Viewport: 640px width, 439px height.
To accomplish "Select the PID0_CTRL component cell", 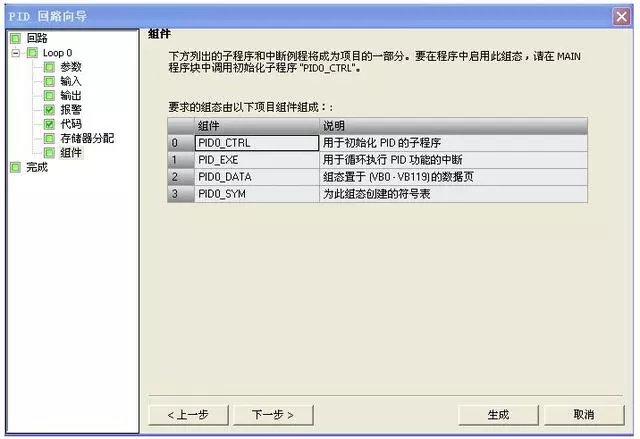I will (x=255, y=143).
